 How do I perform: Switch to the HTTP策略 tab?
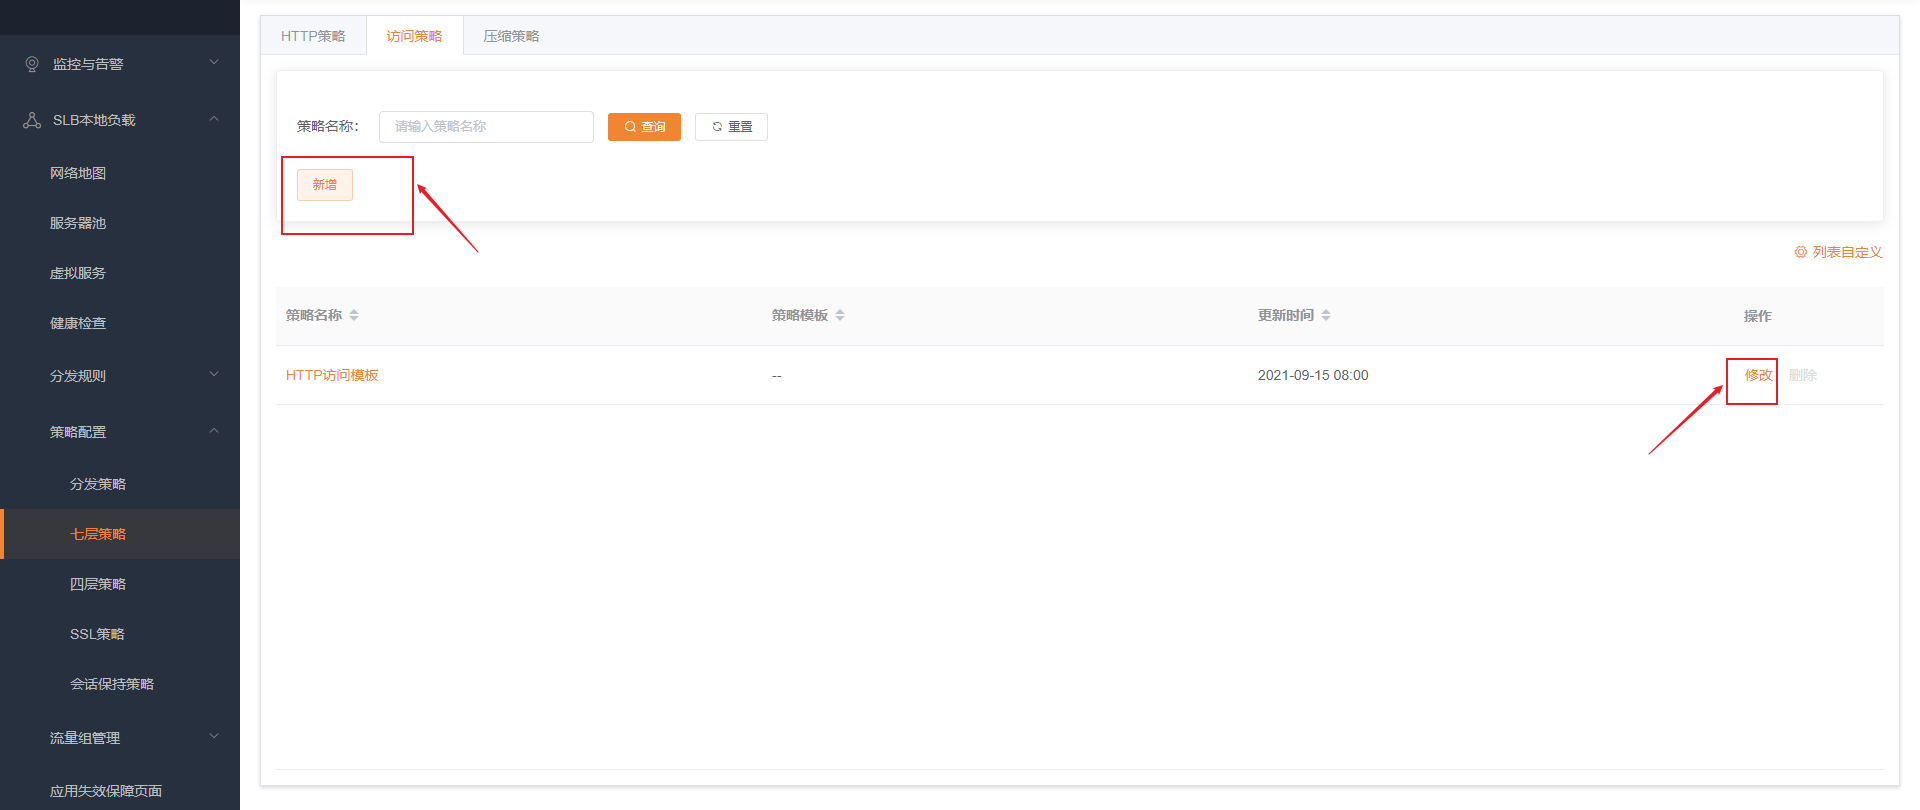pyautogui.click(x=313, y=36)
